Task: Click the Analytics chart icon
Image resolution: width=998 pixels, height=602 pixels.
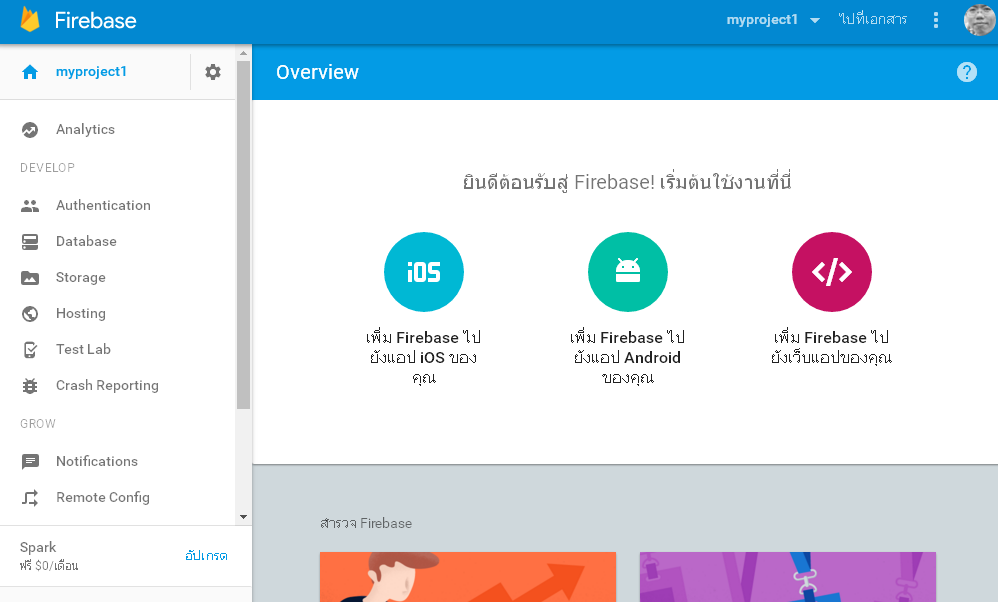Action: [30, 130]
